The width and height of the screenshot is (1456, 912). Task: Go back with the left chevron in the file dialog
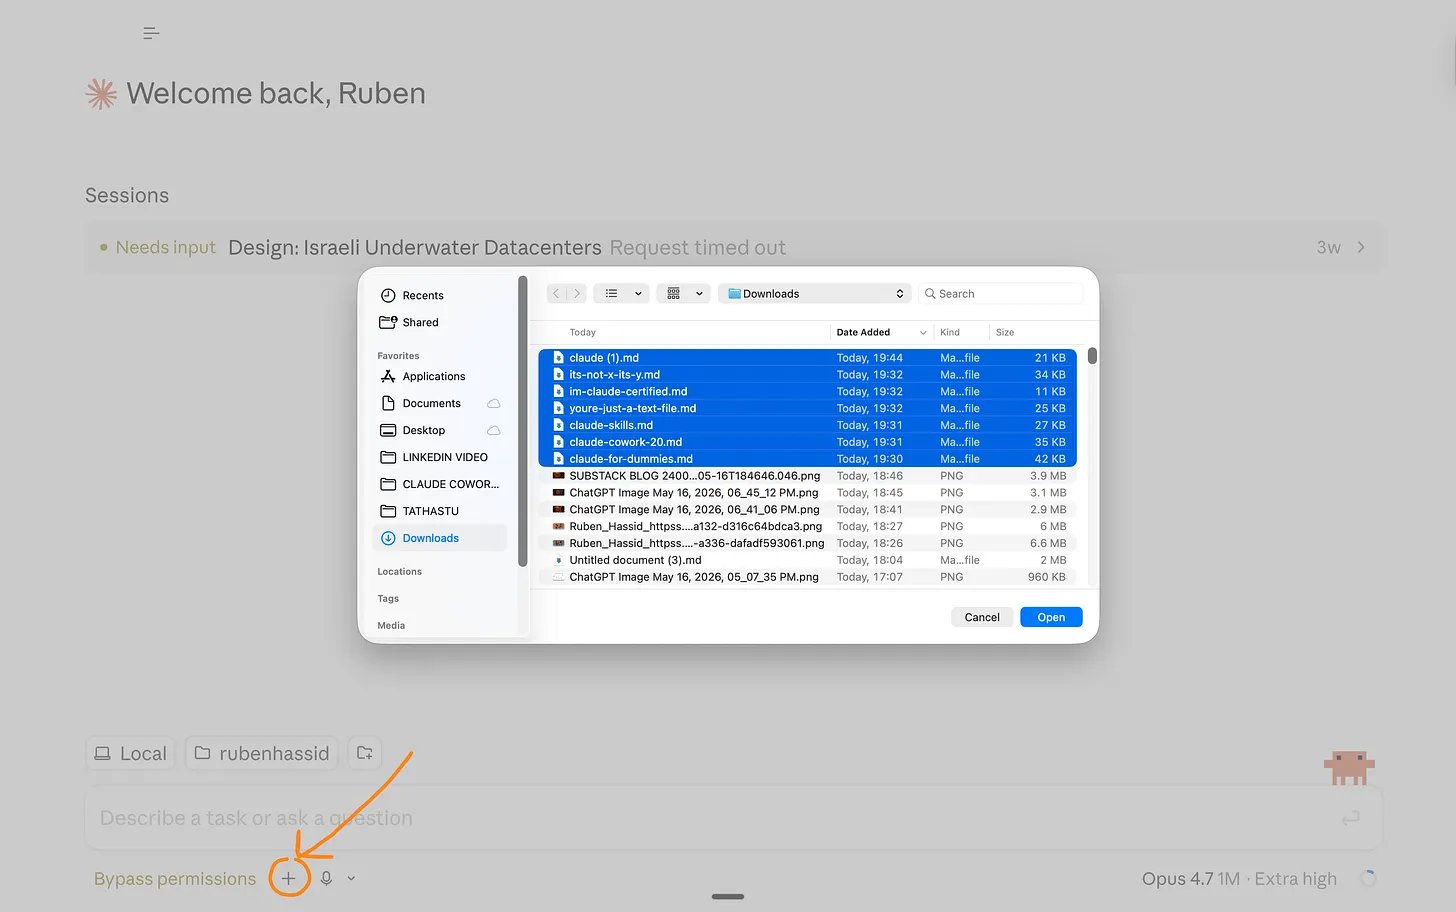(x=556, y=293)
